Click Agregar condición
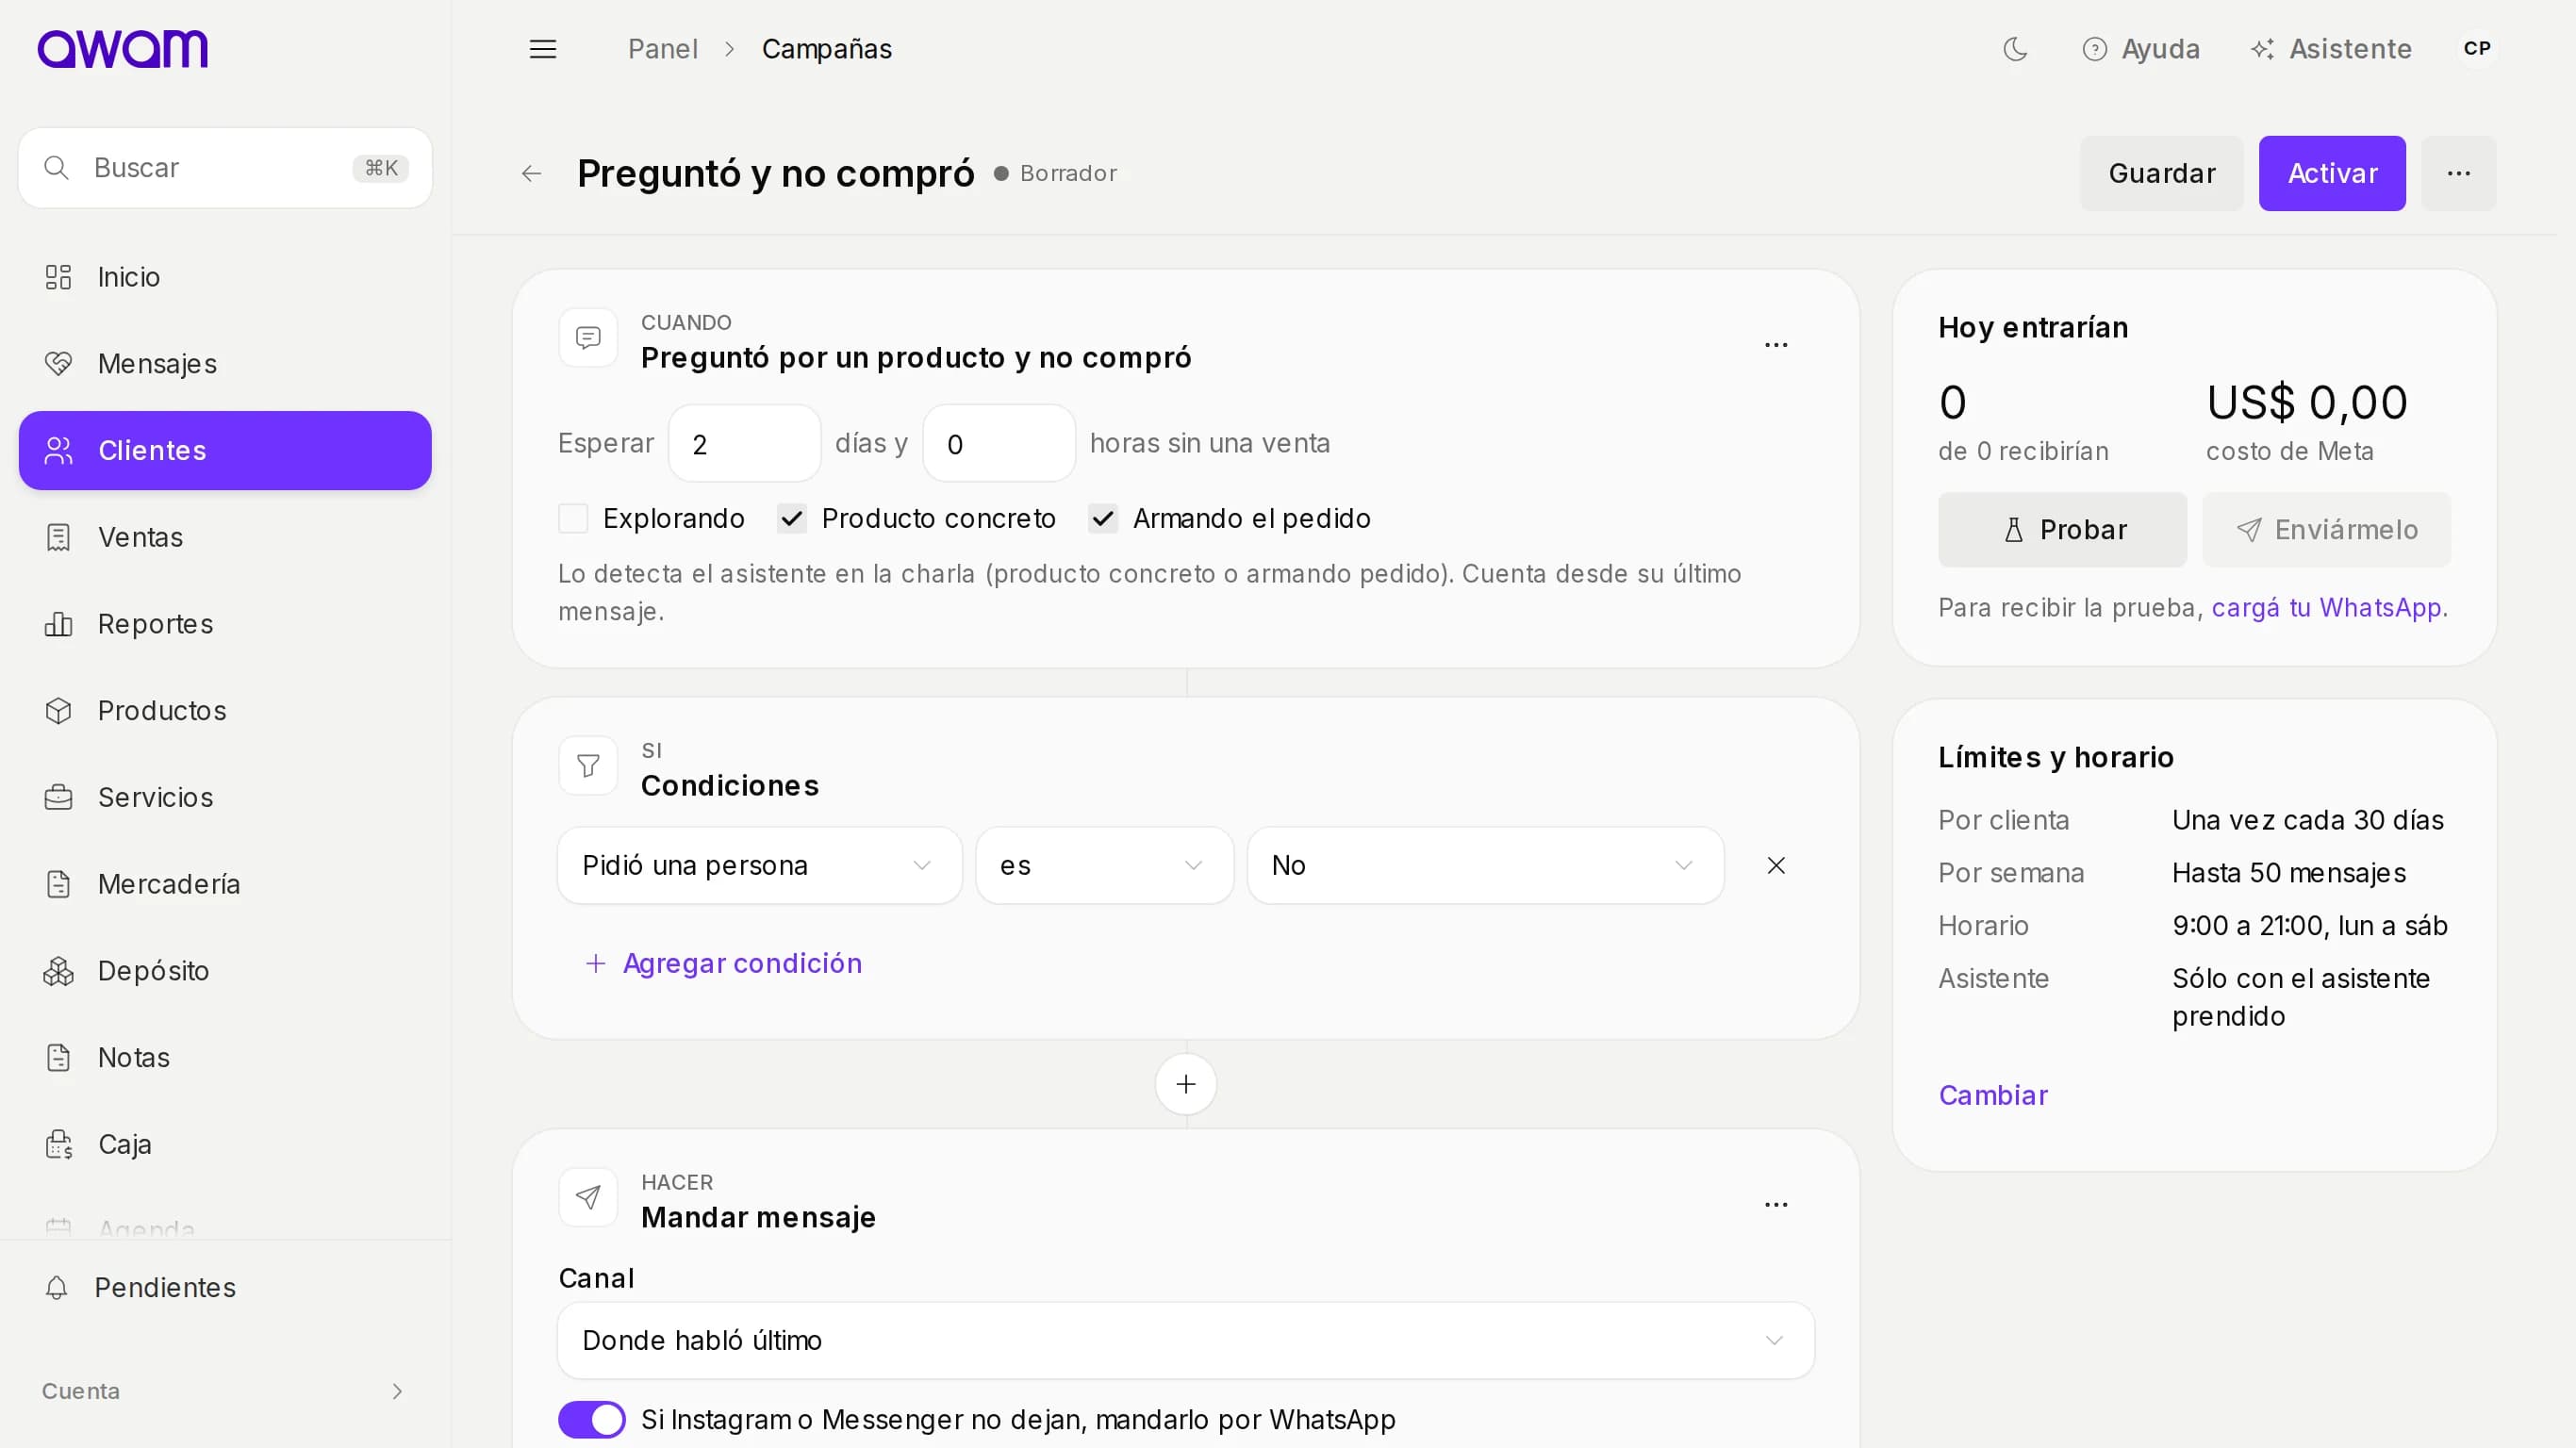The width and height of the screenshot is (2576, 1448). (723, 964)
